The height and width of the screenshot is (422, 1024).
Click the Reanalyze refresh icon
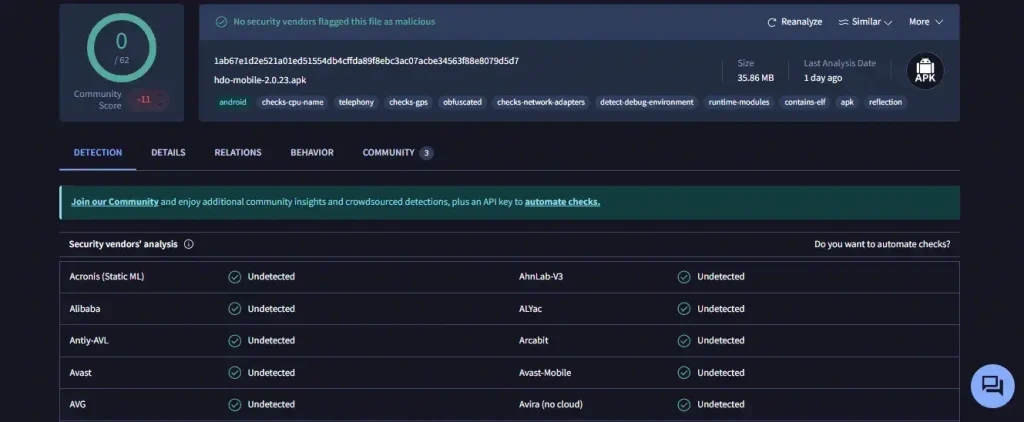point(772,22)
